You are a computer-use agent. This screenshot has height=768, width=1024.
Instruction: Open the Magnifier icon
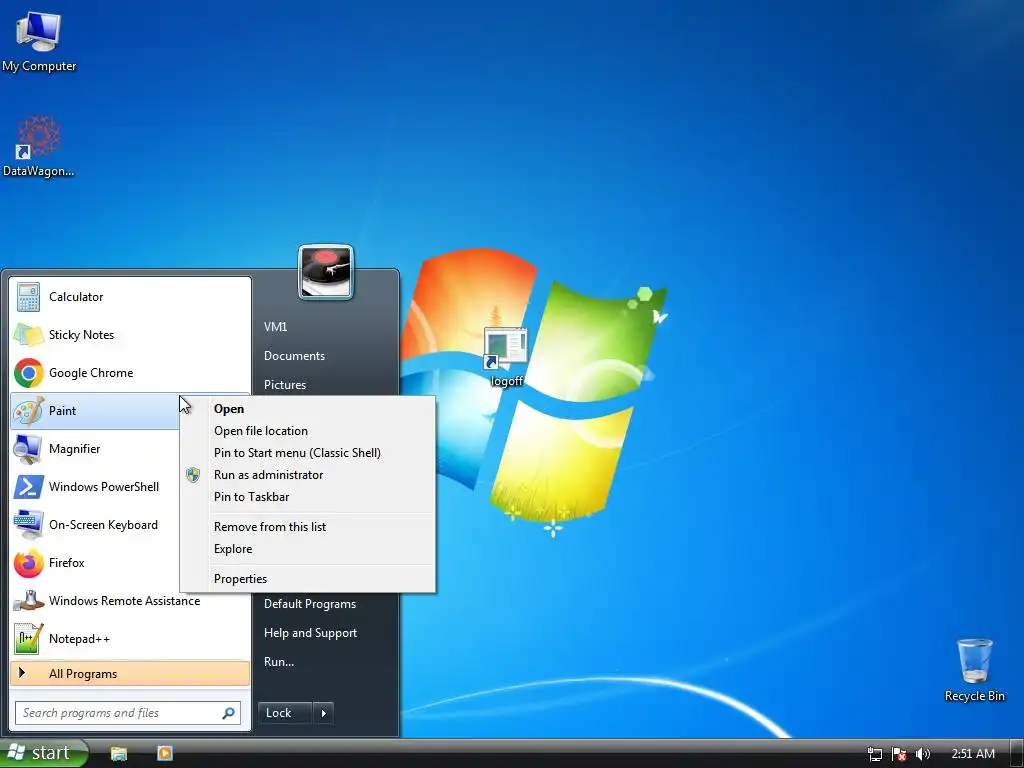point(28,449)
